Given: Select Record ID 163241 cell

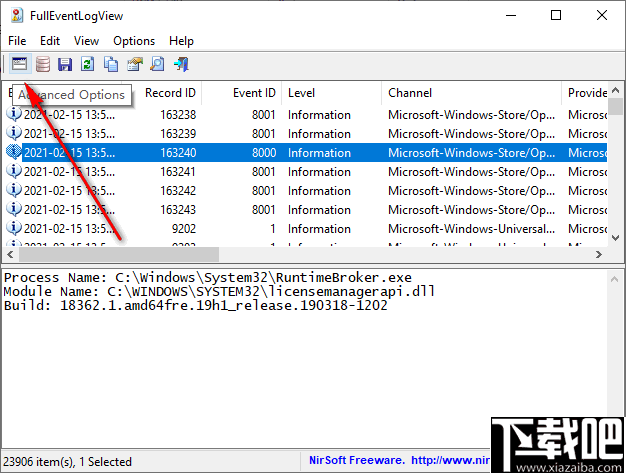Looking at the screenshot, I should coord(178,172).
